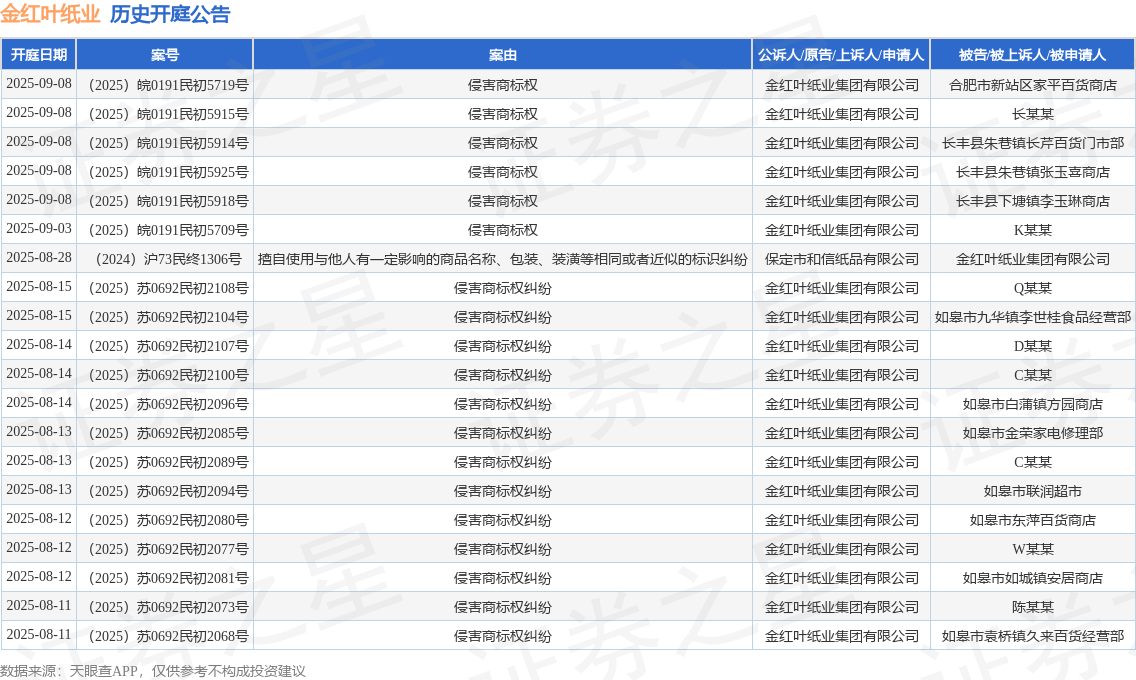The width and height of the screenshot is (1136, 680).
Task: Click defendant 如皋市金荣家电修理部
Action: 1032,433
